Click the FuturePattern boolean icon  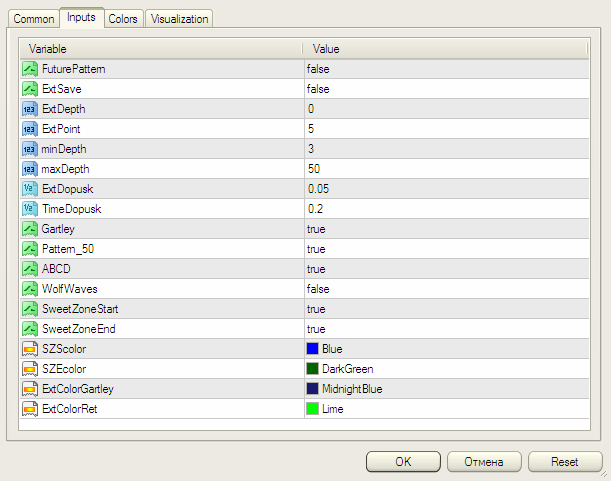pos(30,69)
